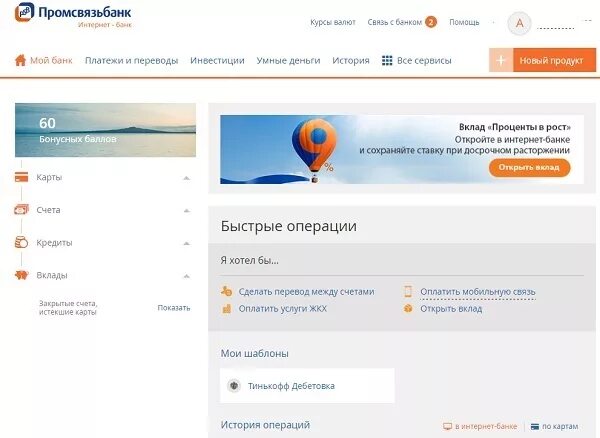Viewport: 600px width, 438px height.
Task: Collapse the Вклады section arrow
Action: tap(186, 276)
